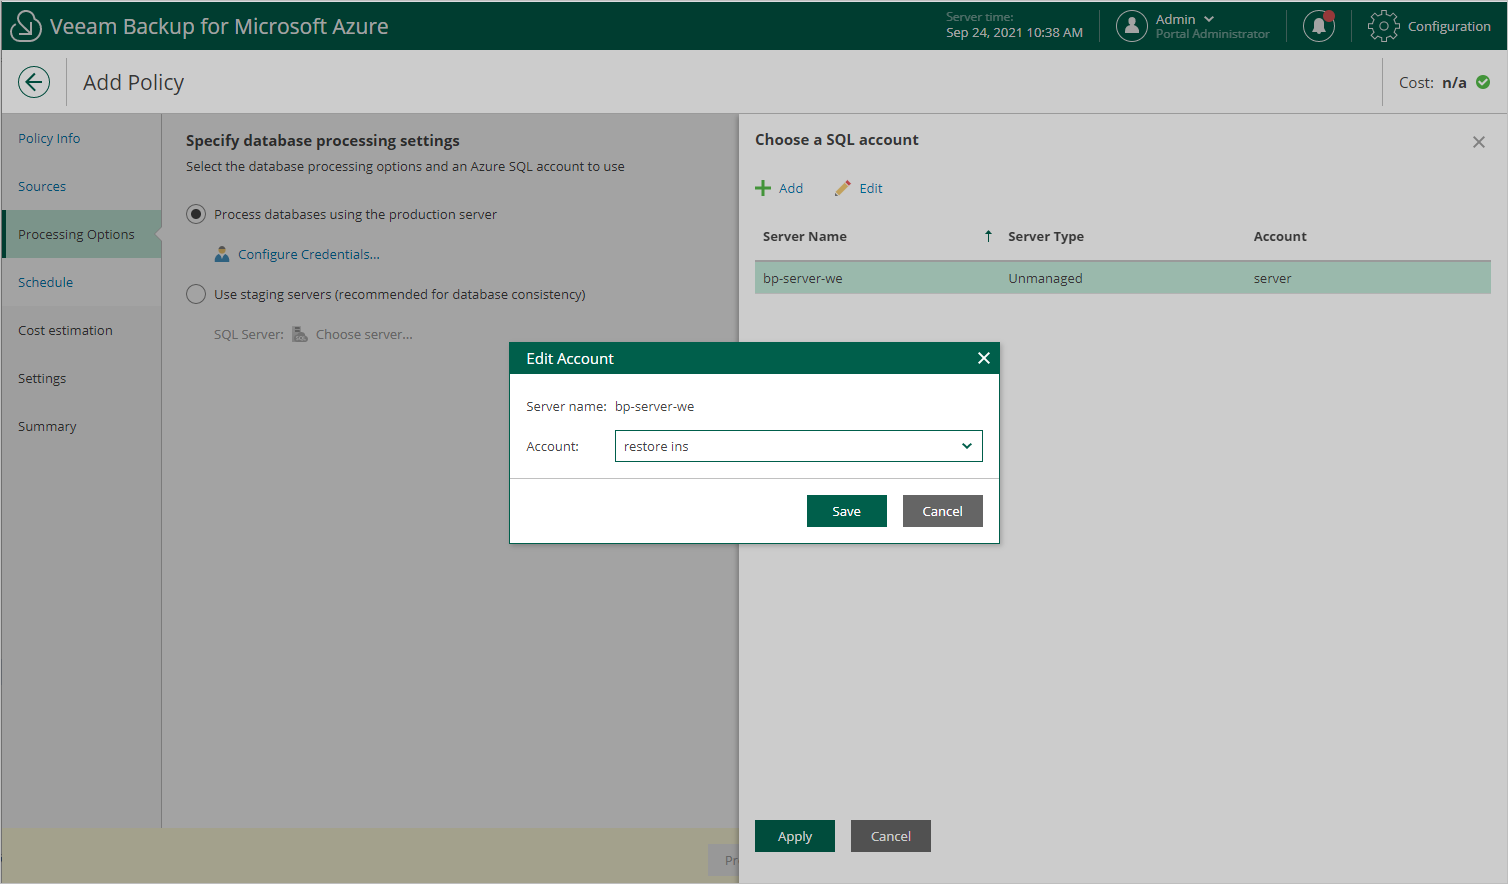Open the Account dropdown
Viewport: 1508px width, 884px height.
tap(799, 446)
